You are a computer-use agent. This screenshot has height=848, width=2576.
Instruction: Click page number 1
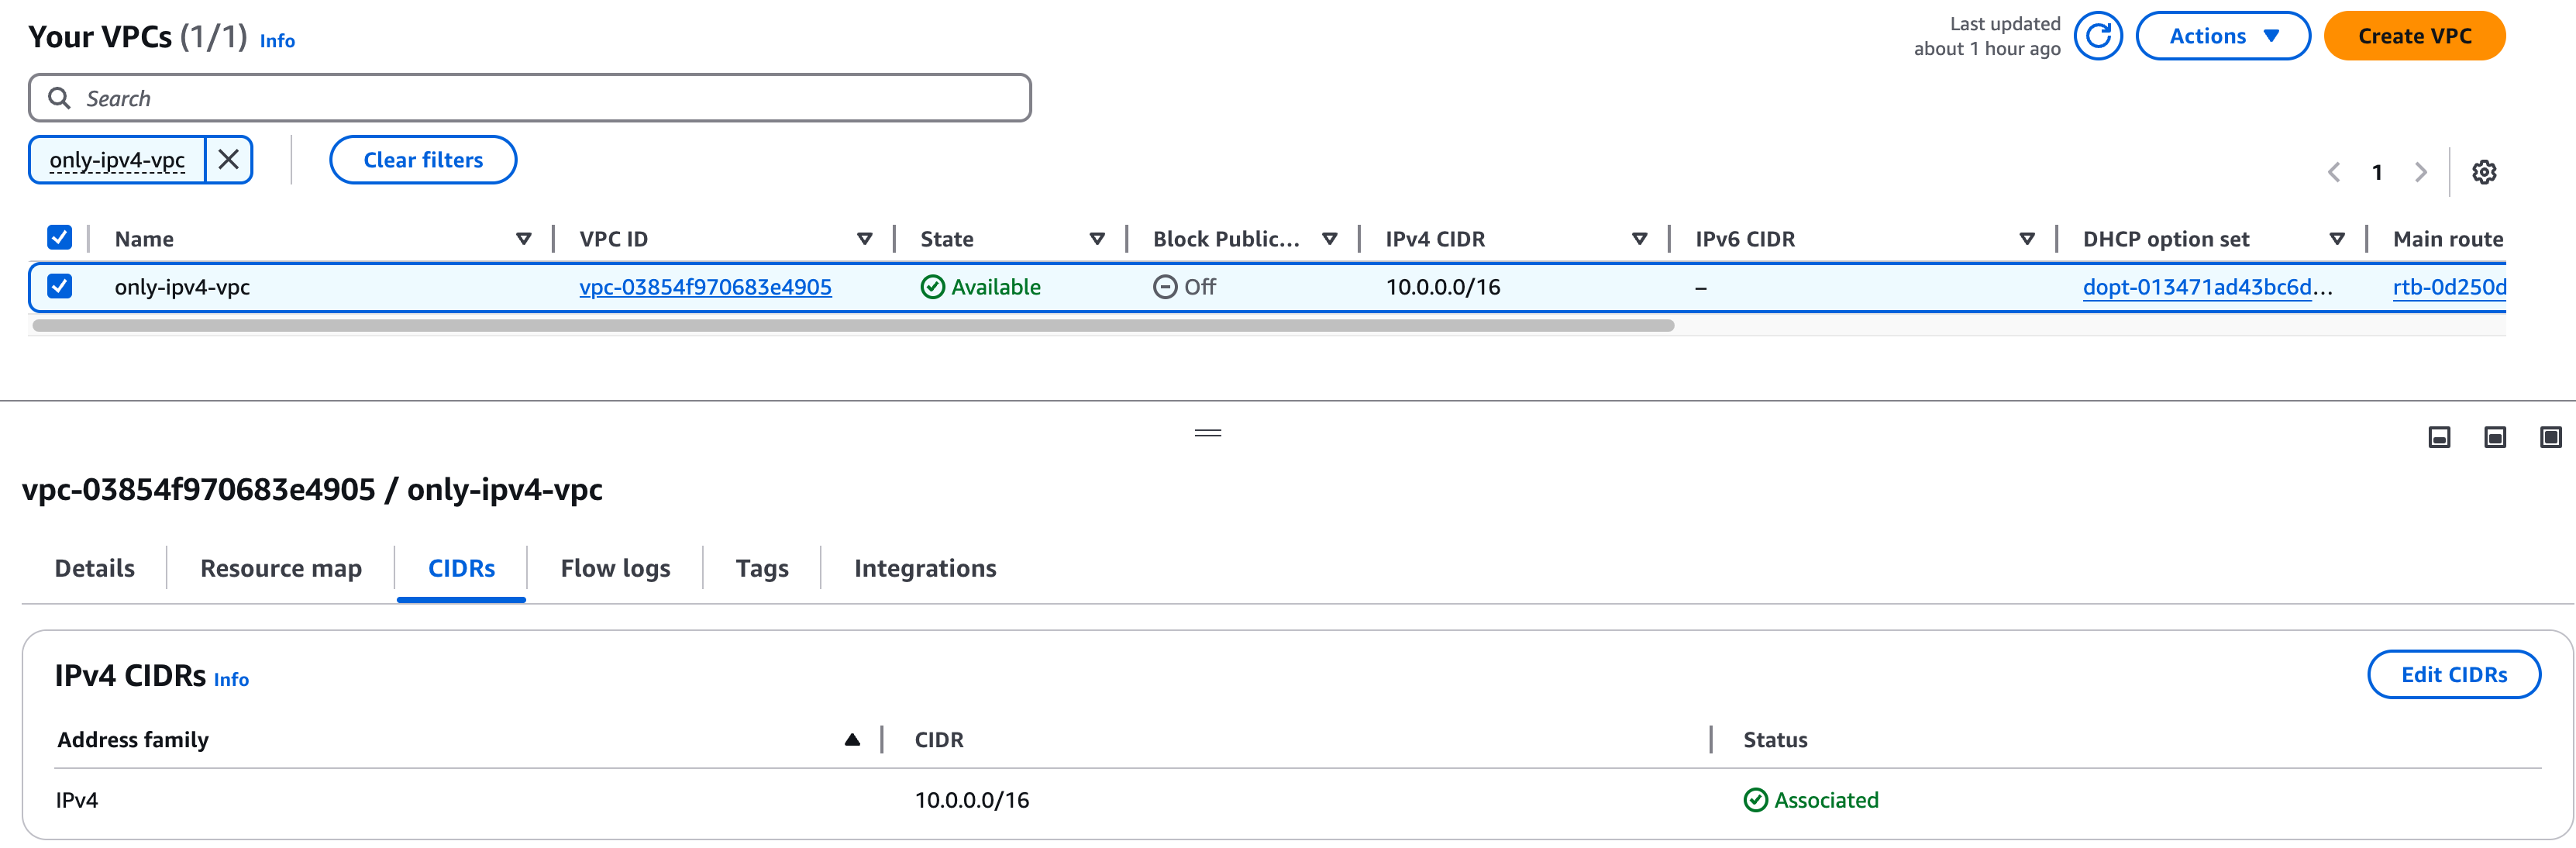(2377, 173)
